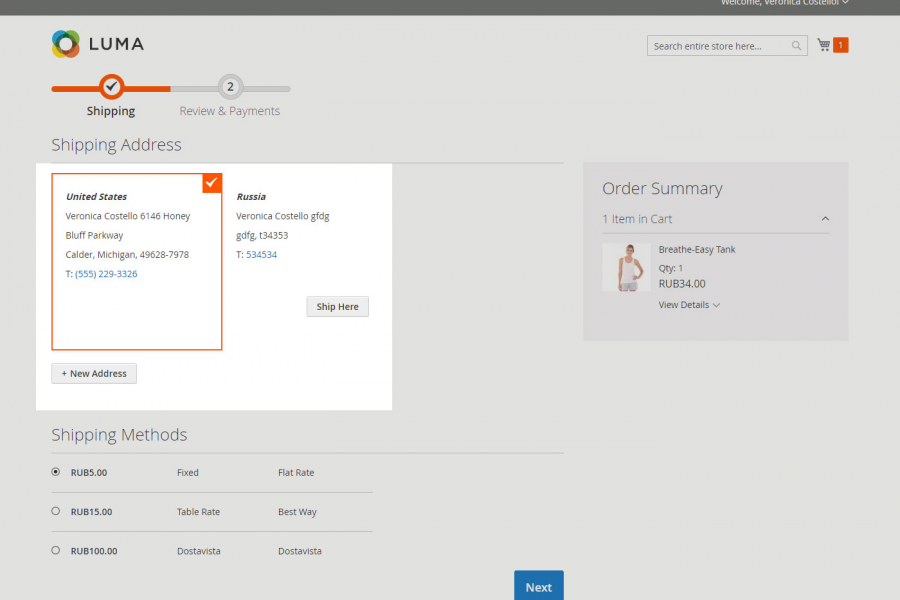Select RUB100.00 Dostavista shipping option
Image resolution: width=900 pixels, height=600 pixels.
pos(56,550)
